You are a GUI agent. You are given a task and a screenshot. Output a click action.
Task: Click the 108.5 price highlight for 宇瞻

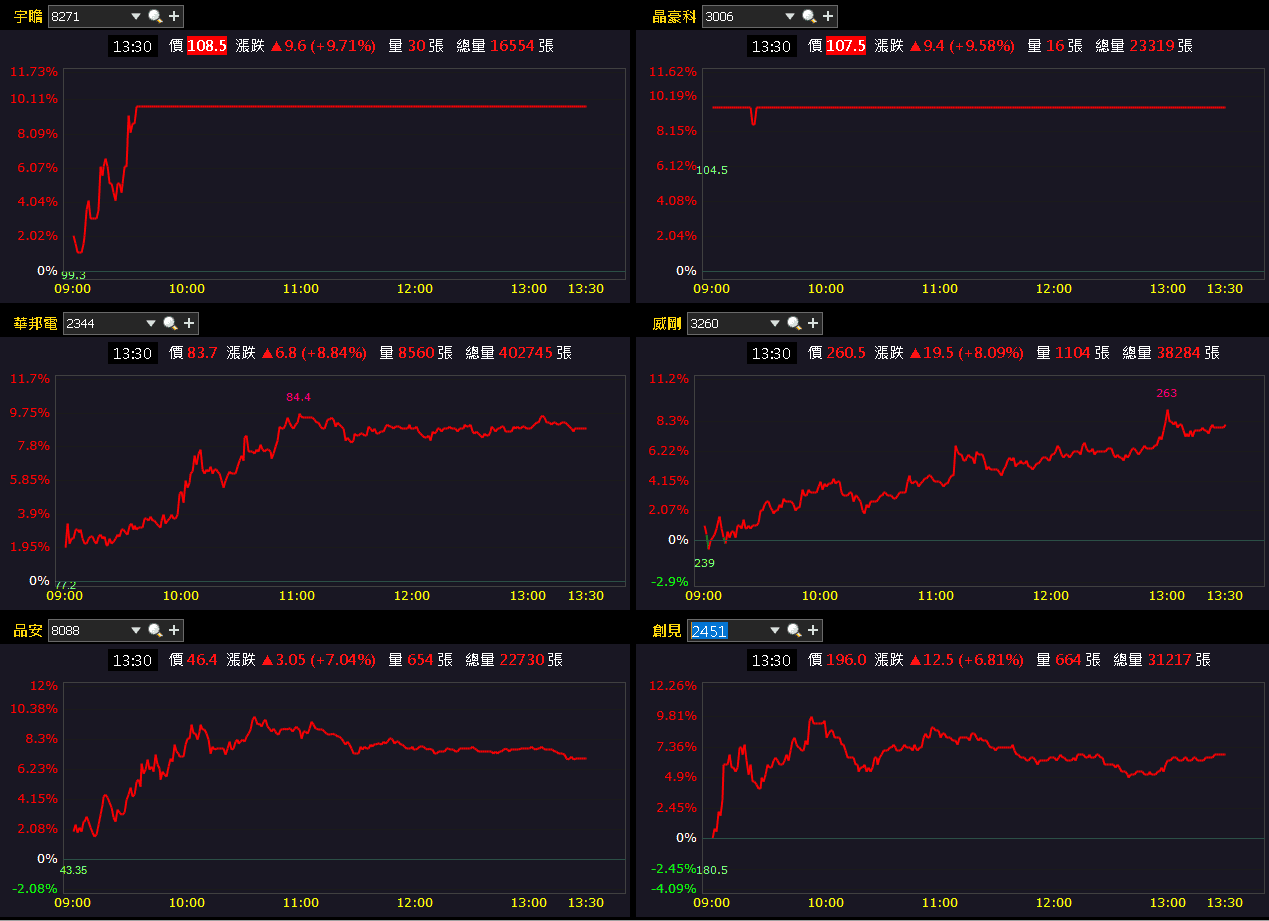click(207, 46)
